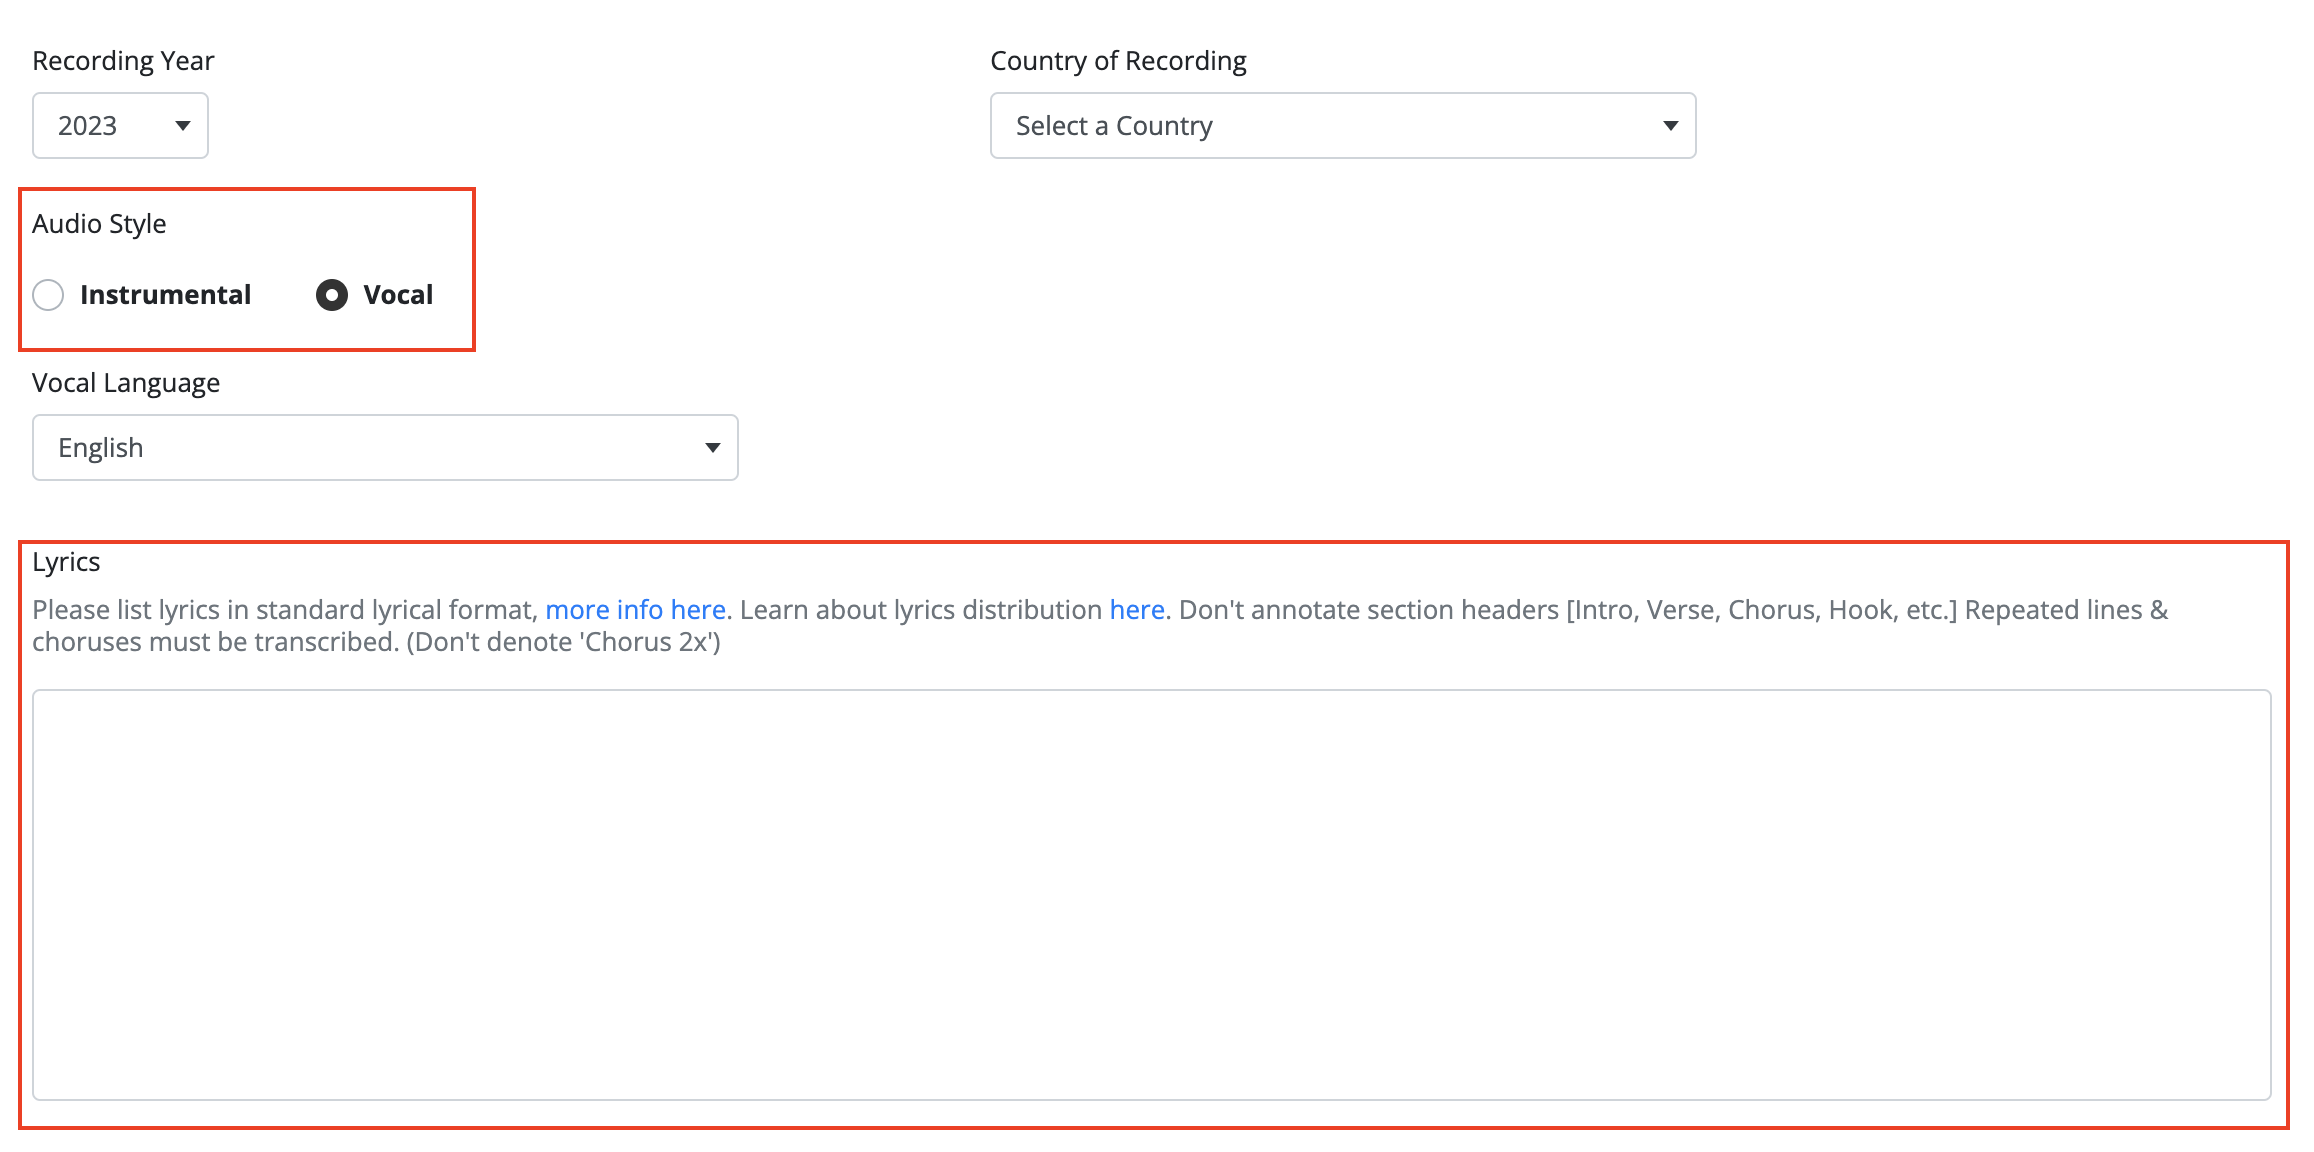
Task: Click the Audio Style heading
Action: point(99,224)
